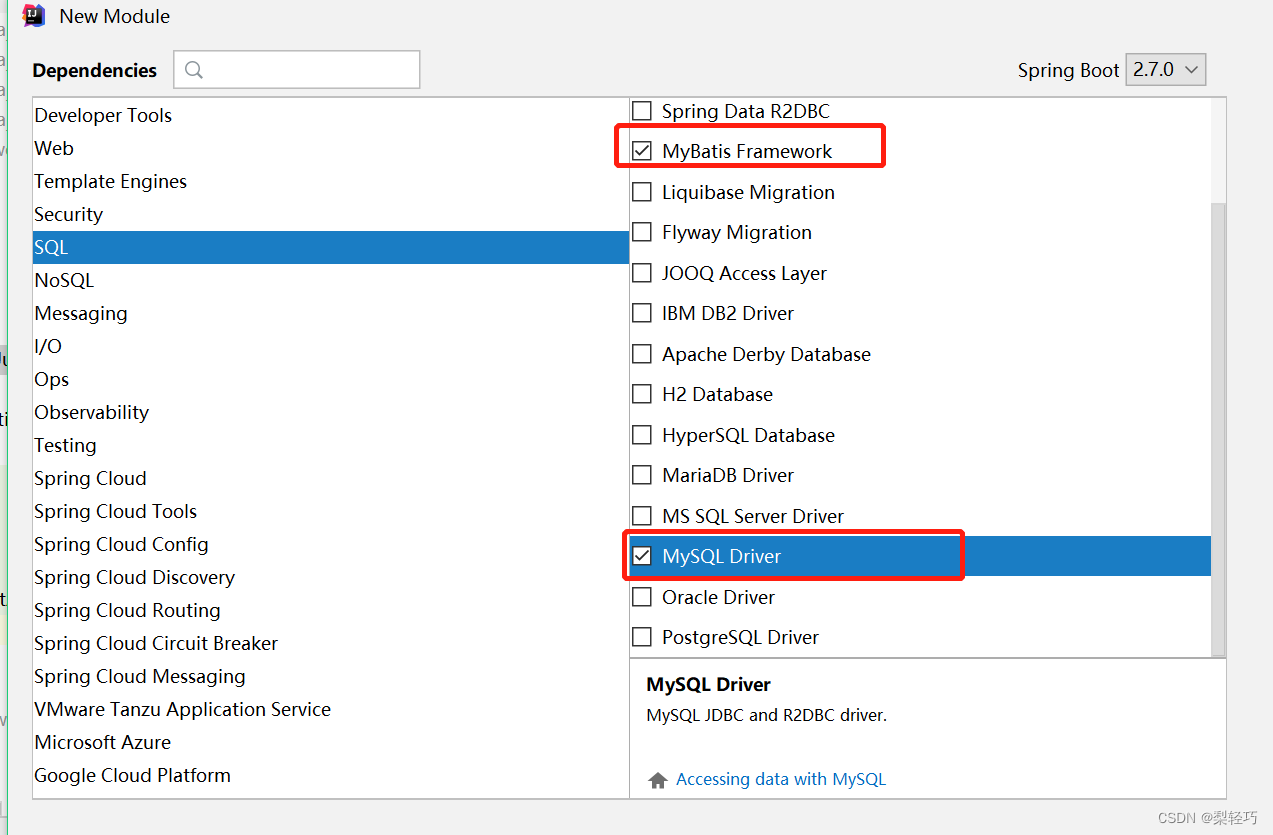Image resolution: width=1273 pixels, height=835 pixels.
Task: Click the IntelliJ IDEA icon in the title bar
Action: pos(32,16)
